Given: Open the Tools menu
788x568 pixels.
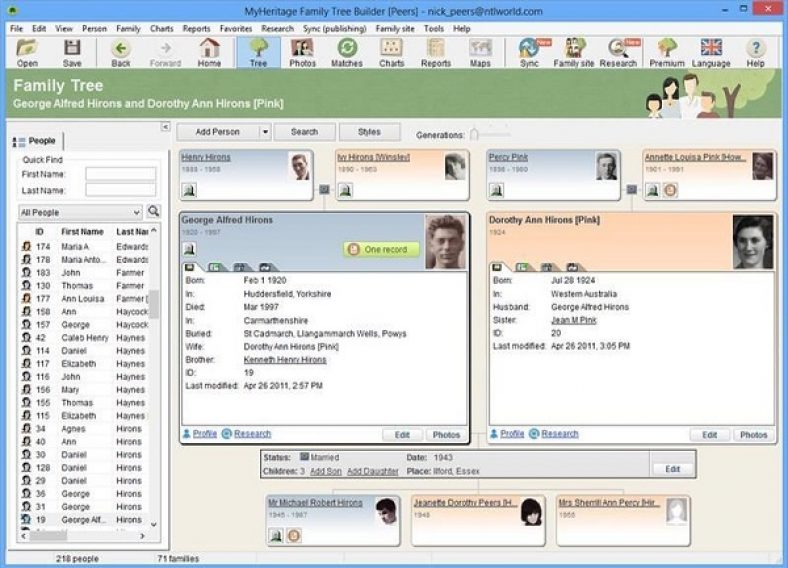Looking at the screenshot, I should (434, 29).
